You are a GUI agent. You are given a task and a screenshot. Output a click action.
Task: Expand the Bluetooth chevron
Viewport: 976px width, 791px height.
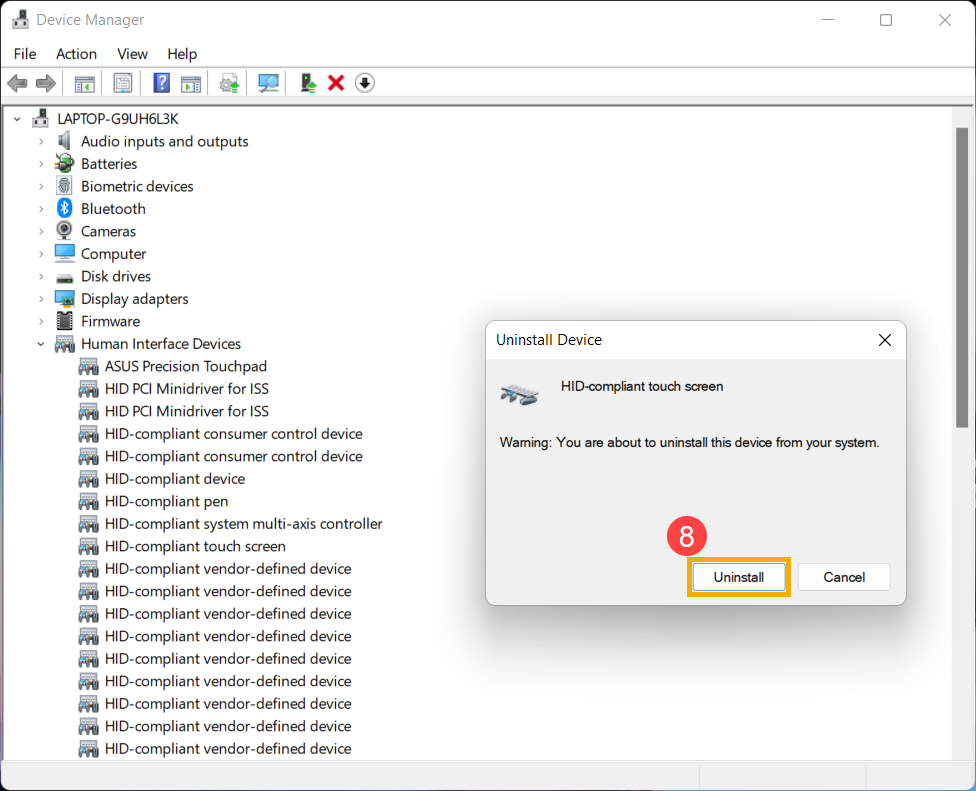point(41,209)
